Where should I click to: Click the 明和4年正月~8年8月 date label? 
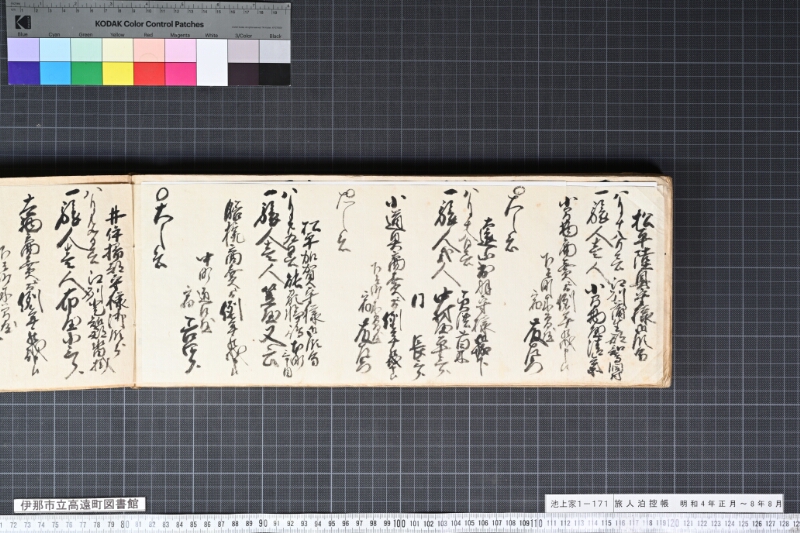tap(730, 503)
